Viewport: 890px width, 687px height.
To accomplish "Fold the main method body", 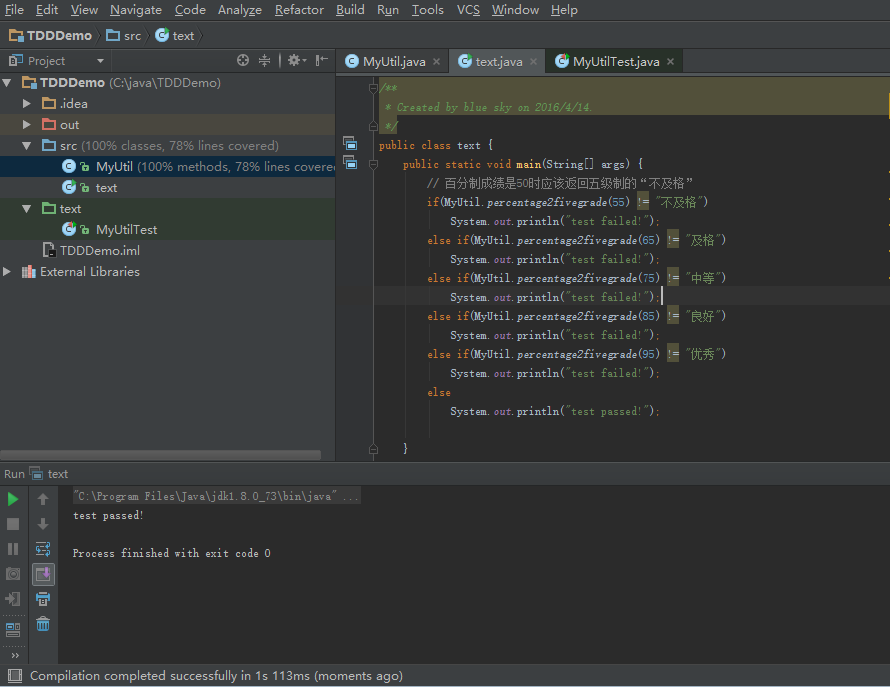I will [x=373, y=164].
